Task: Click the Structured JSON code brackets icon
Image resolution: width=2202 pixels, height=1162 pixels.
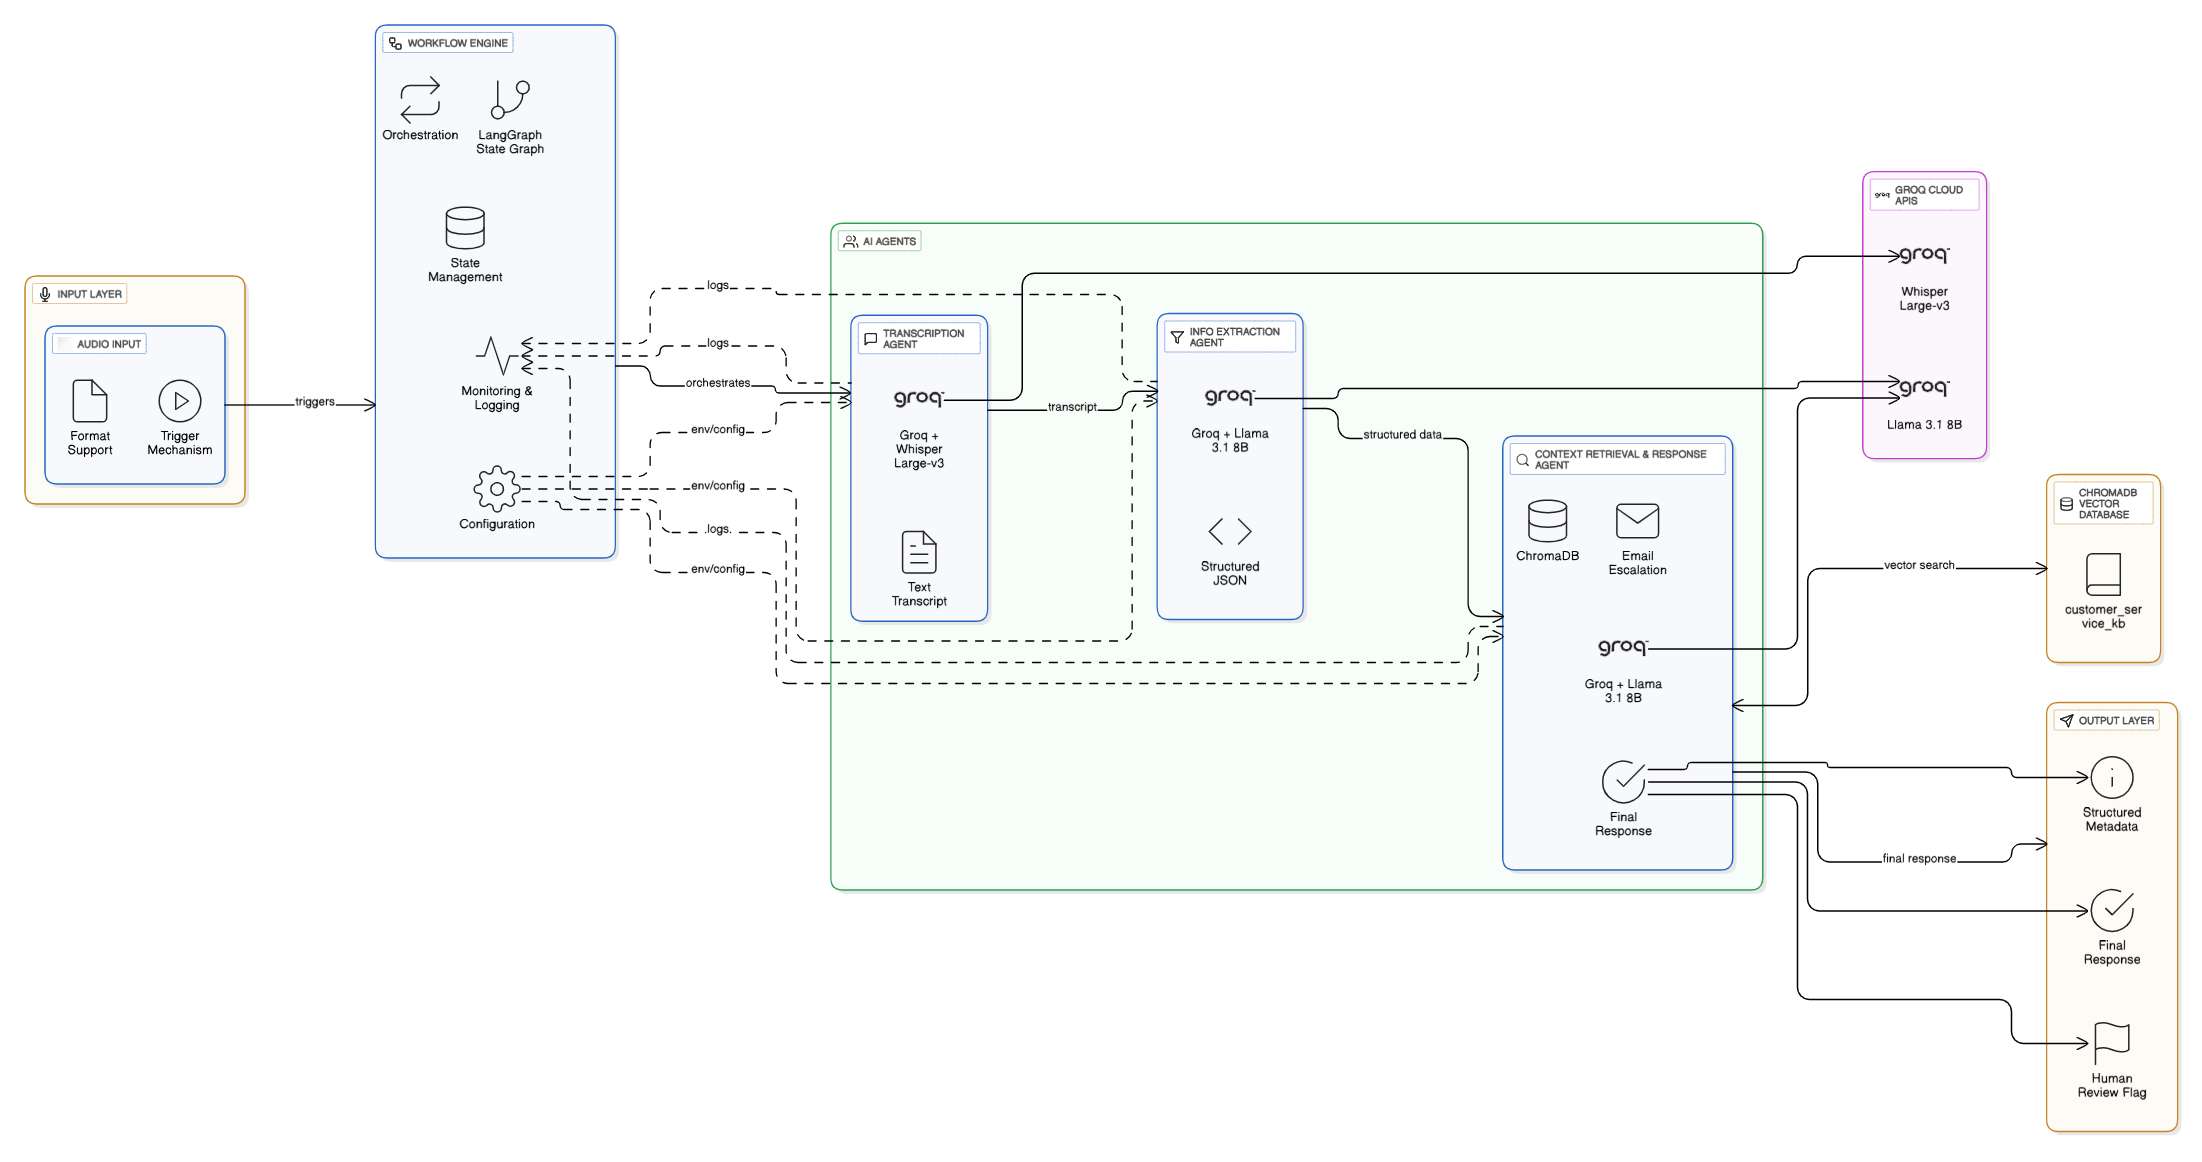Action: [1230, 531]
